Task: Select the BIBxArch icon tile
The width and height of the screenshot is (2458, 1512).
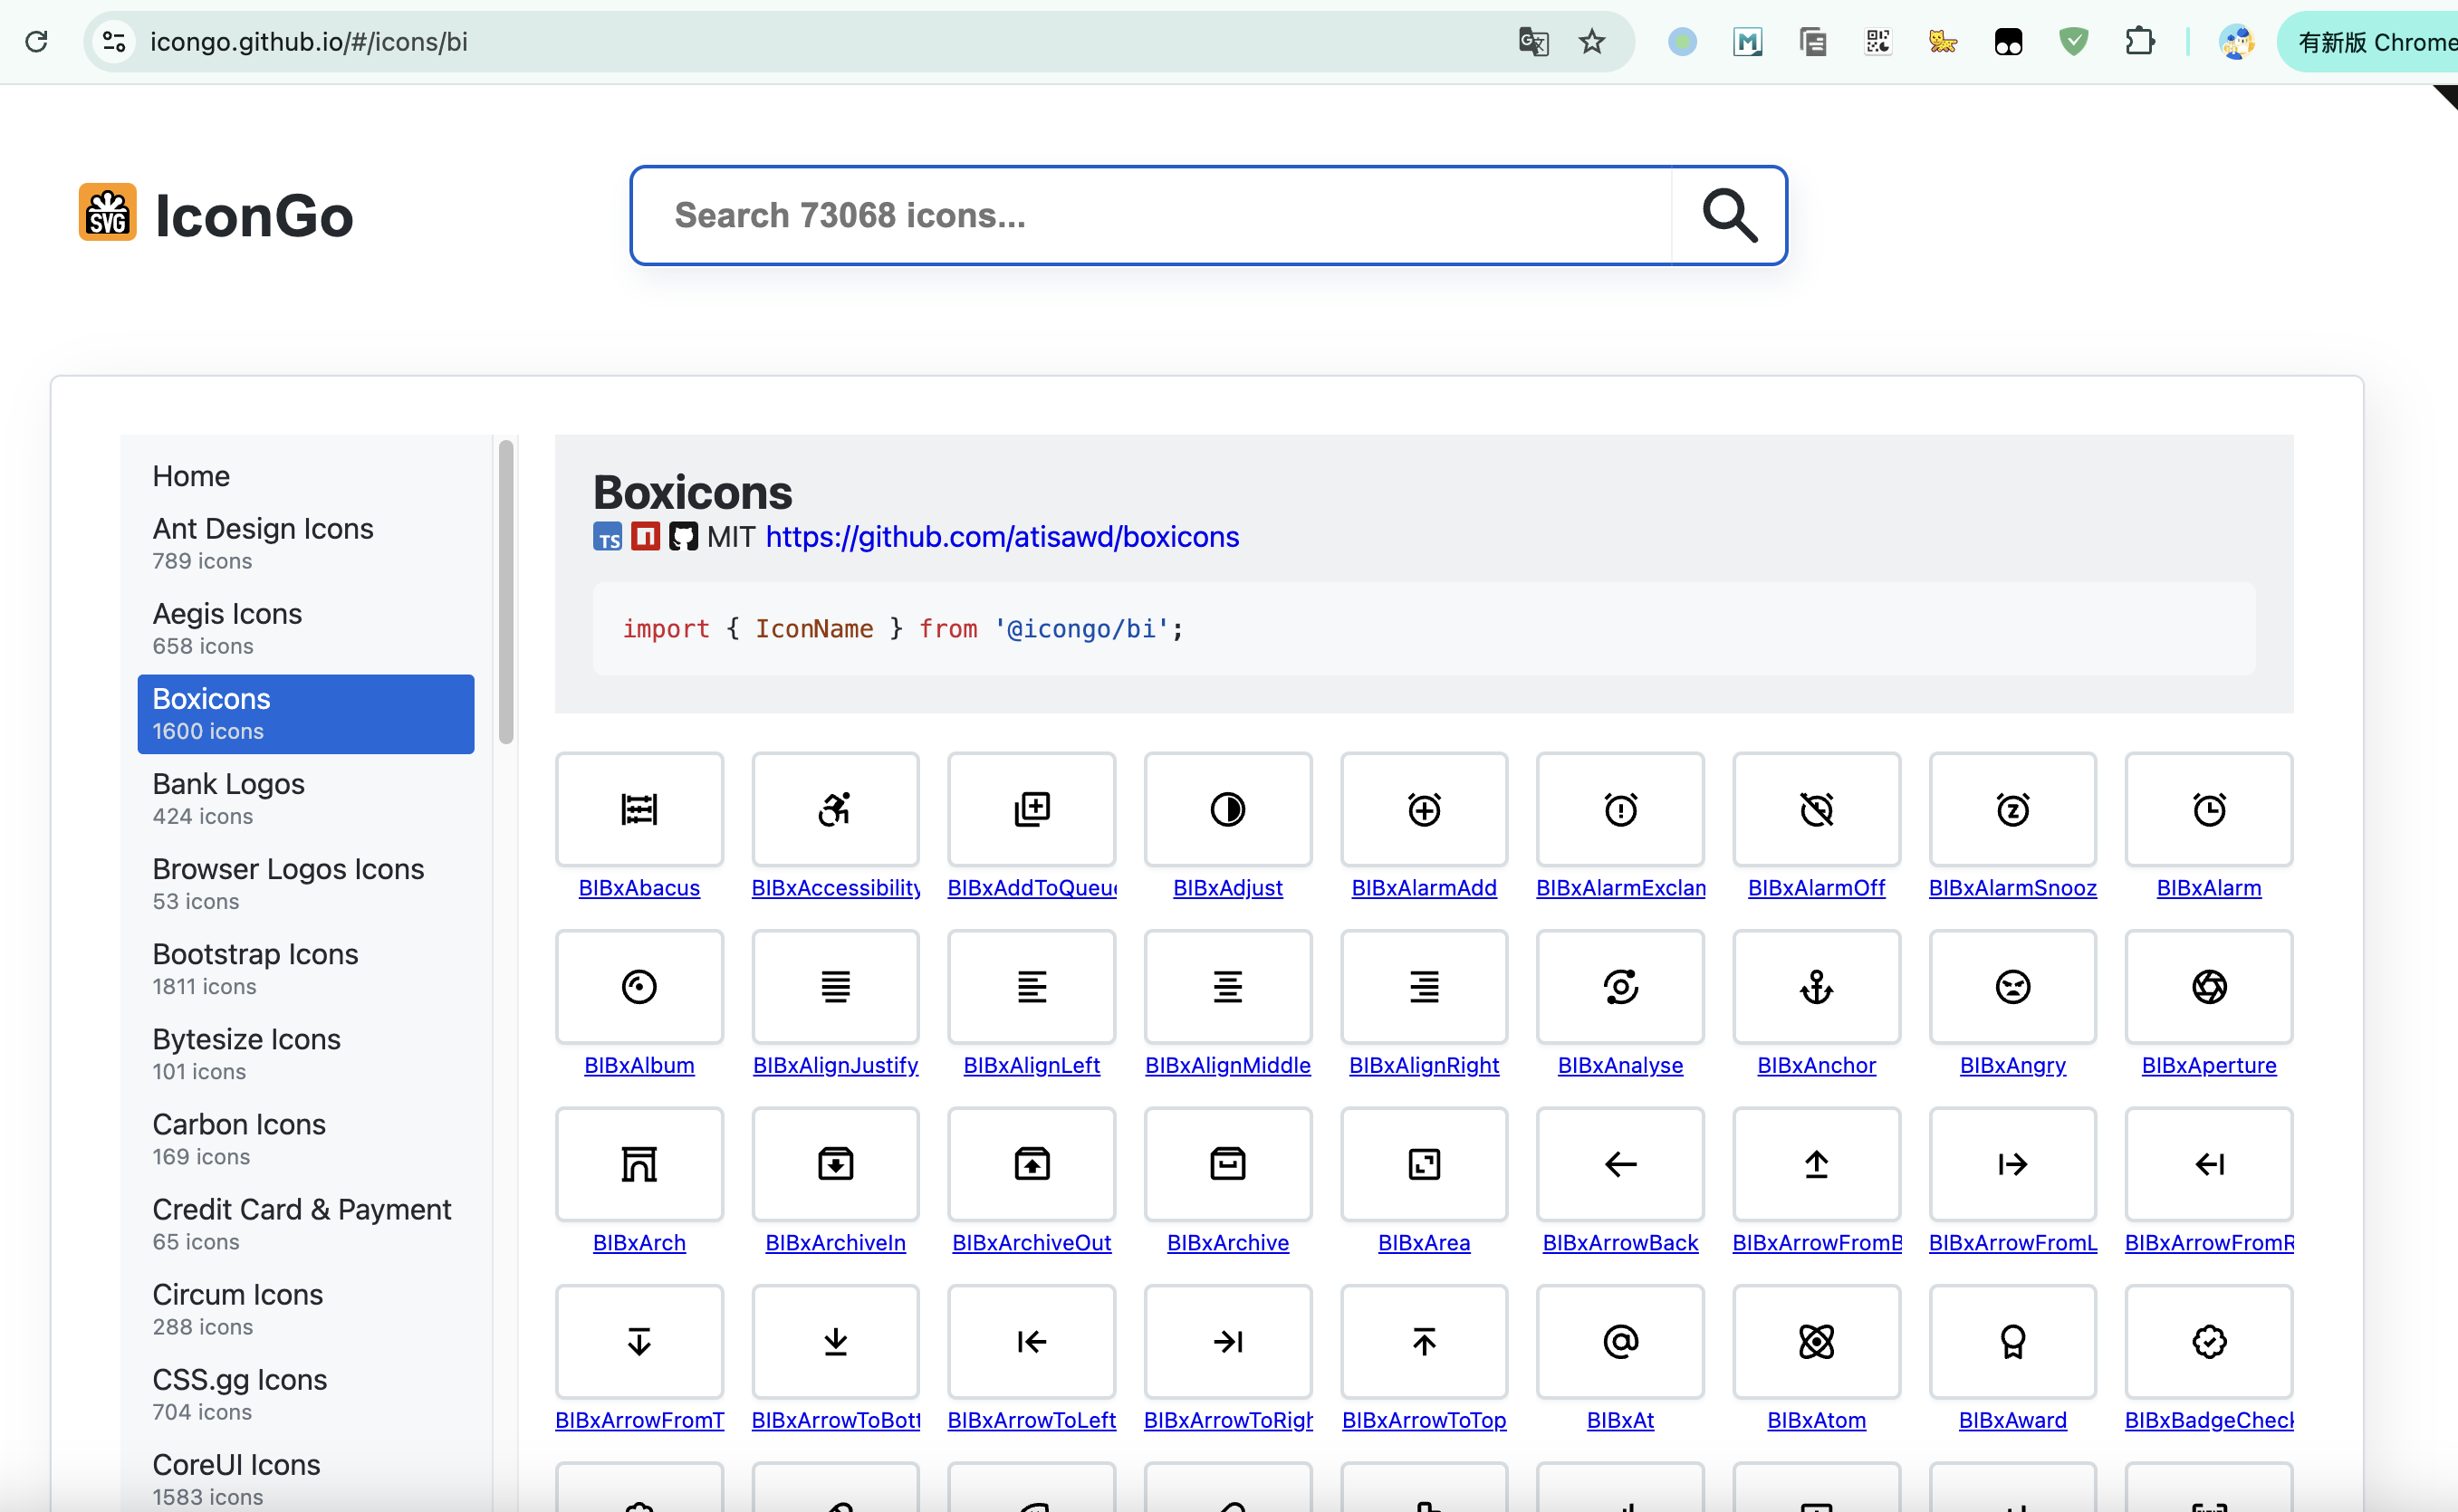Action: click(639, 1164)
